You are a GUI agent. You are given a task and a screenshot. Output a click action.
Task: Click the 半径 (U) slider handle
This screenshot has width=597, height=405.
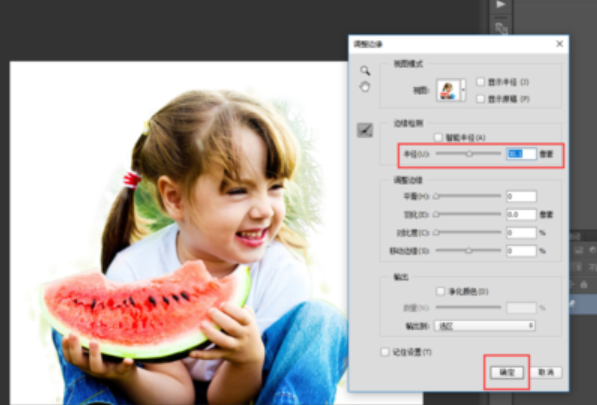pyautogui.click(x=469, y=154)
